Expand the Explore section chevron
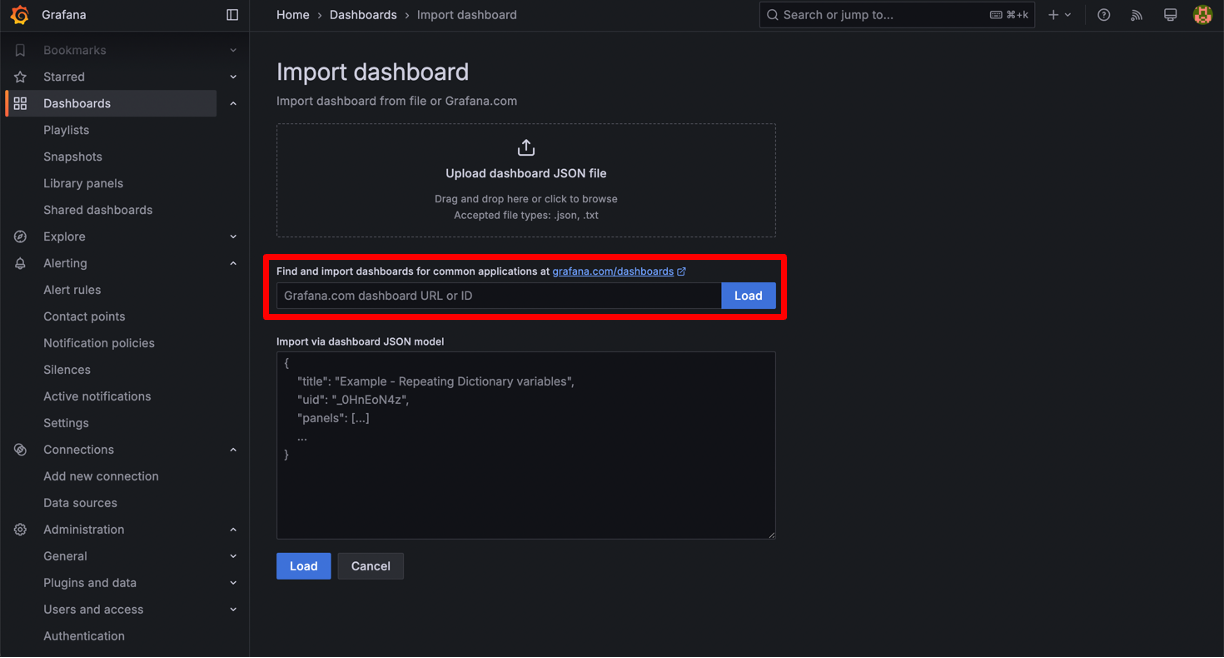 [233, 237]
